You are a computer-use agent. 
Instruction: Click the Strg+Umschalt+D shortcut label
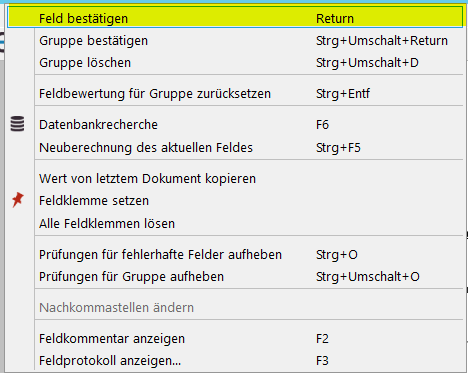click(367, 63)
